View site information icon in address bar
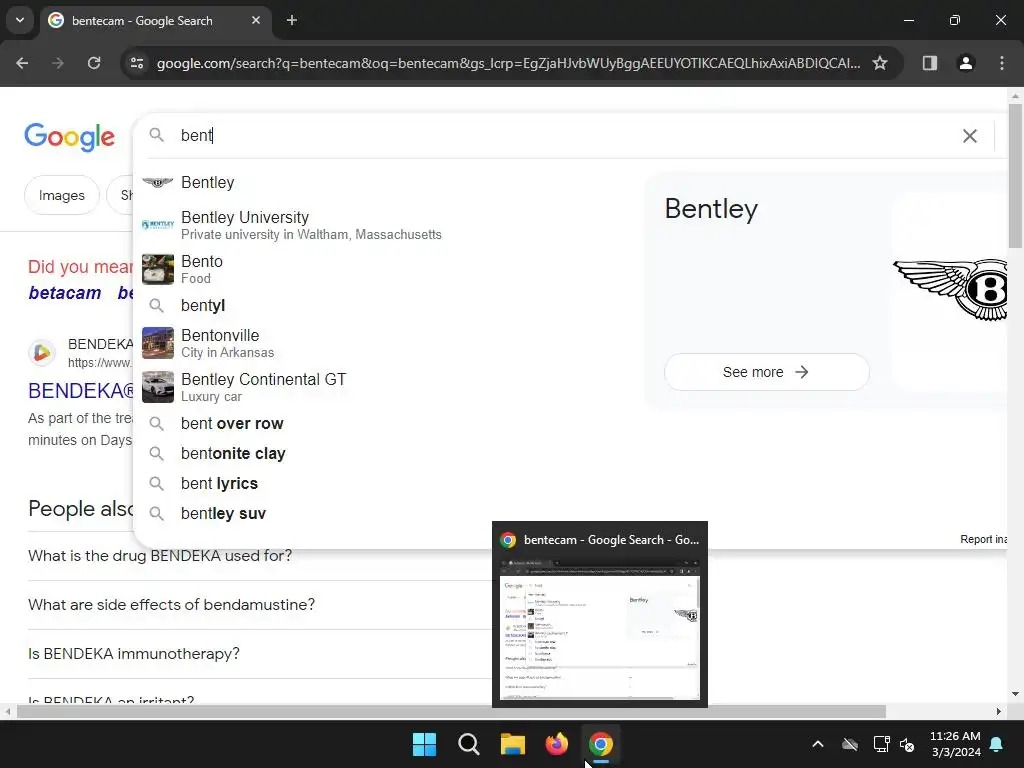The image size is (1024, 768). click(x=137, y=63)
